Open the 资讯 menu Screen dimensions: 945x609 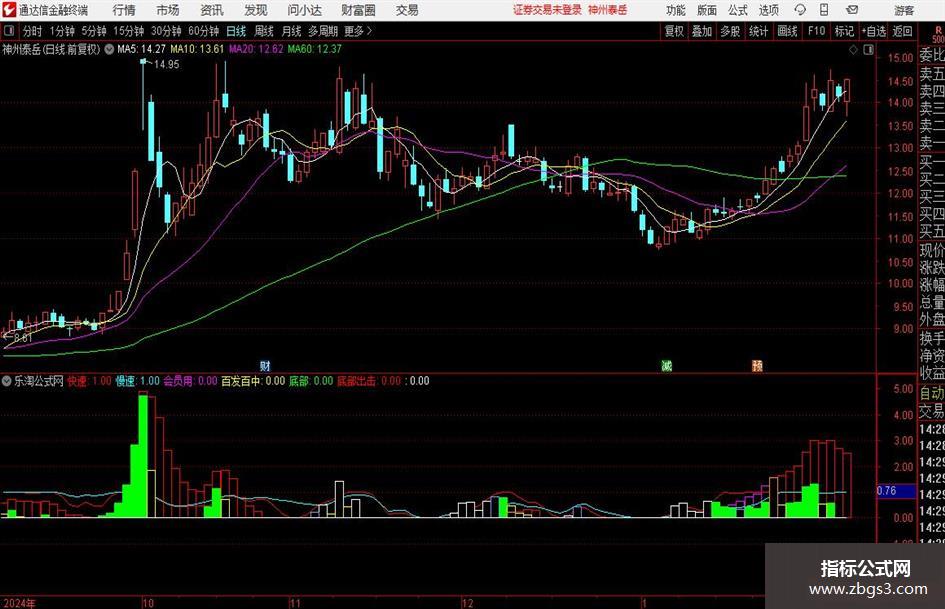(x=212, y=10)
